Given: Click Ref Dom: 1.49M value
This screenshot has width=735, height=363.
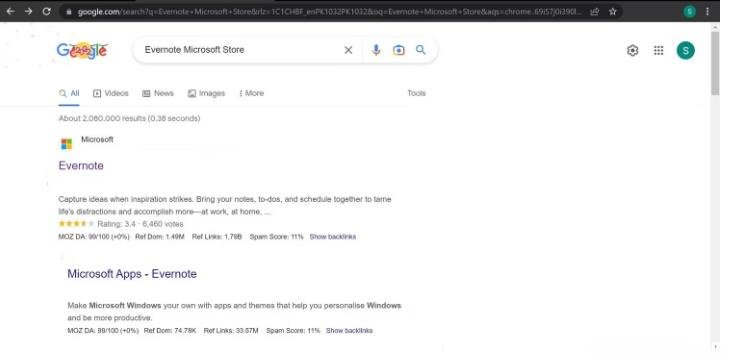Looking at the screenshot, I should tap(160, 237).
